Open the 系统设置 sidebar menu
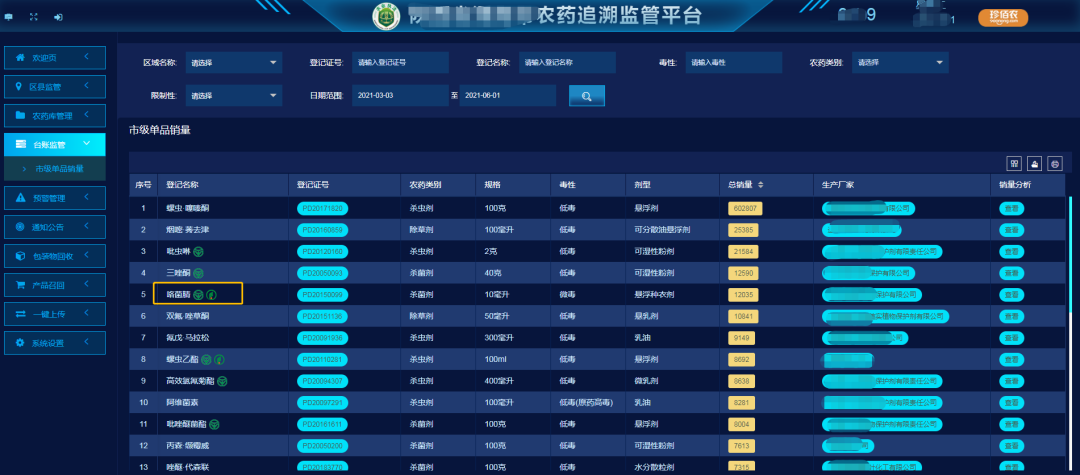 (54, 343)
